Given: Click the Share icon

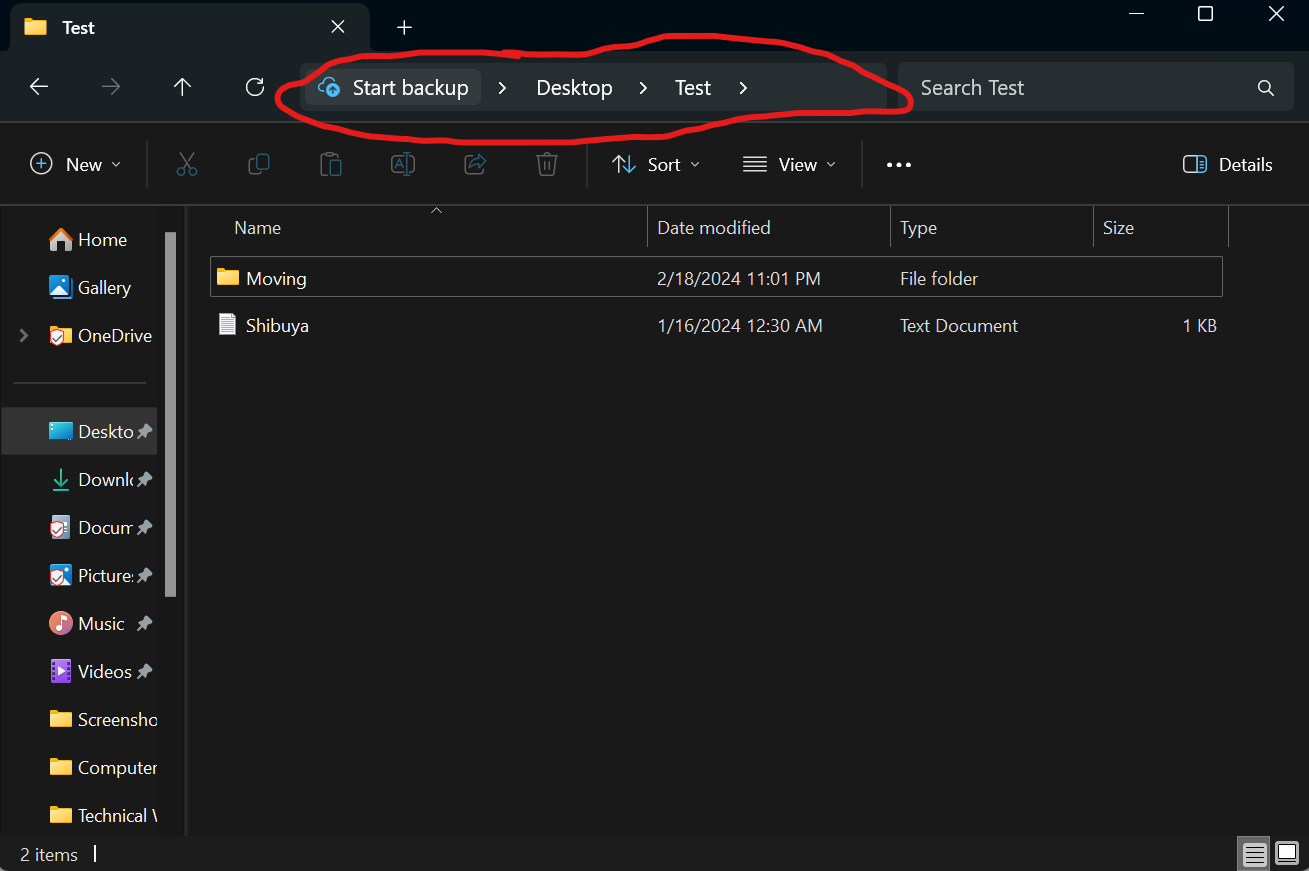Looking at the screenshot, I should pos(475,164).
